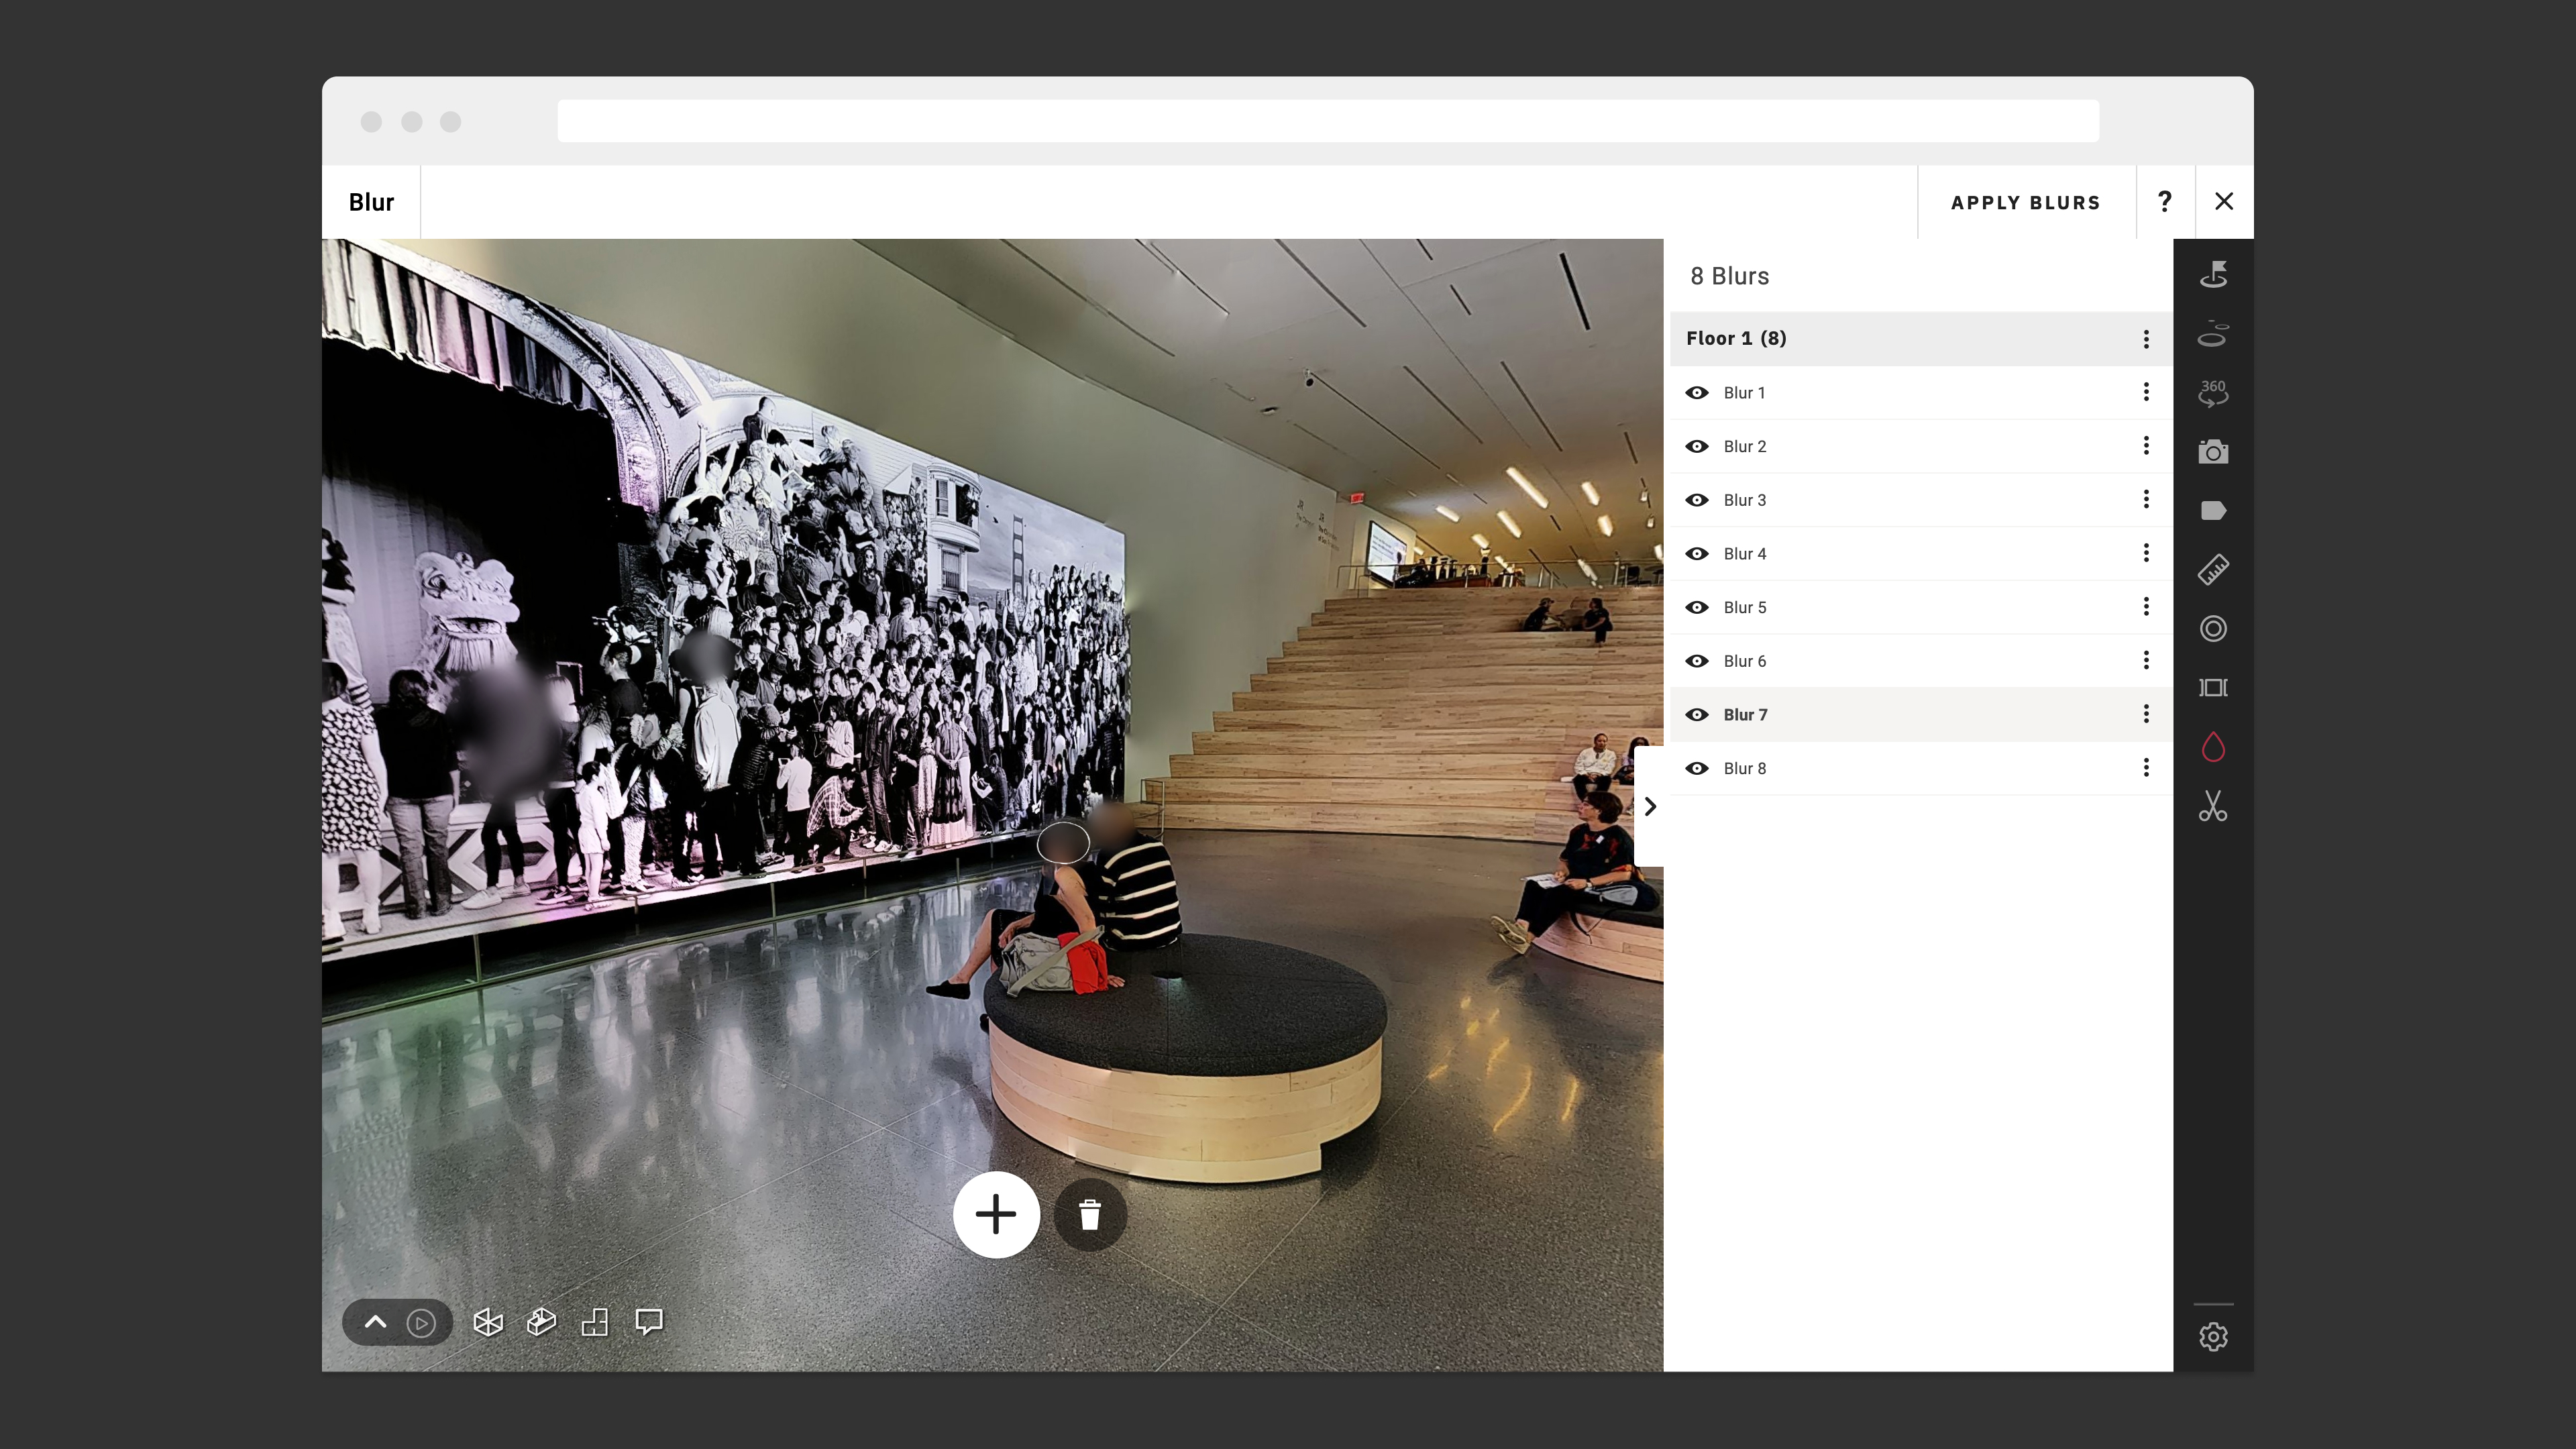Select Blur 1 in the list

(1921, 393)
